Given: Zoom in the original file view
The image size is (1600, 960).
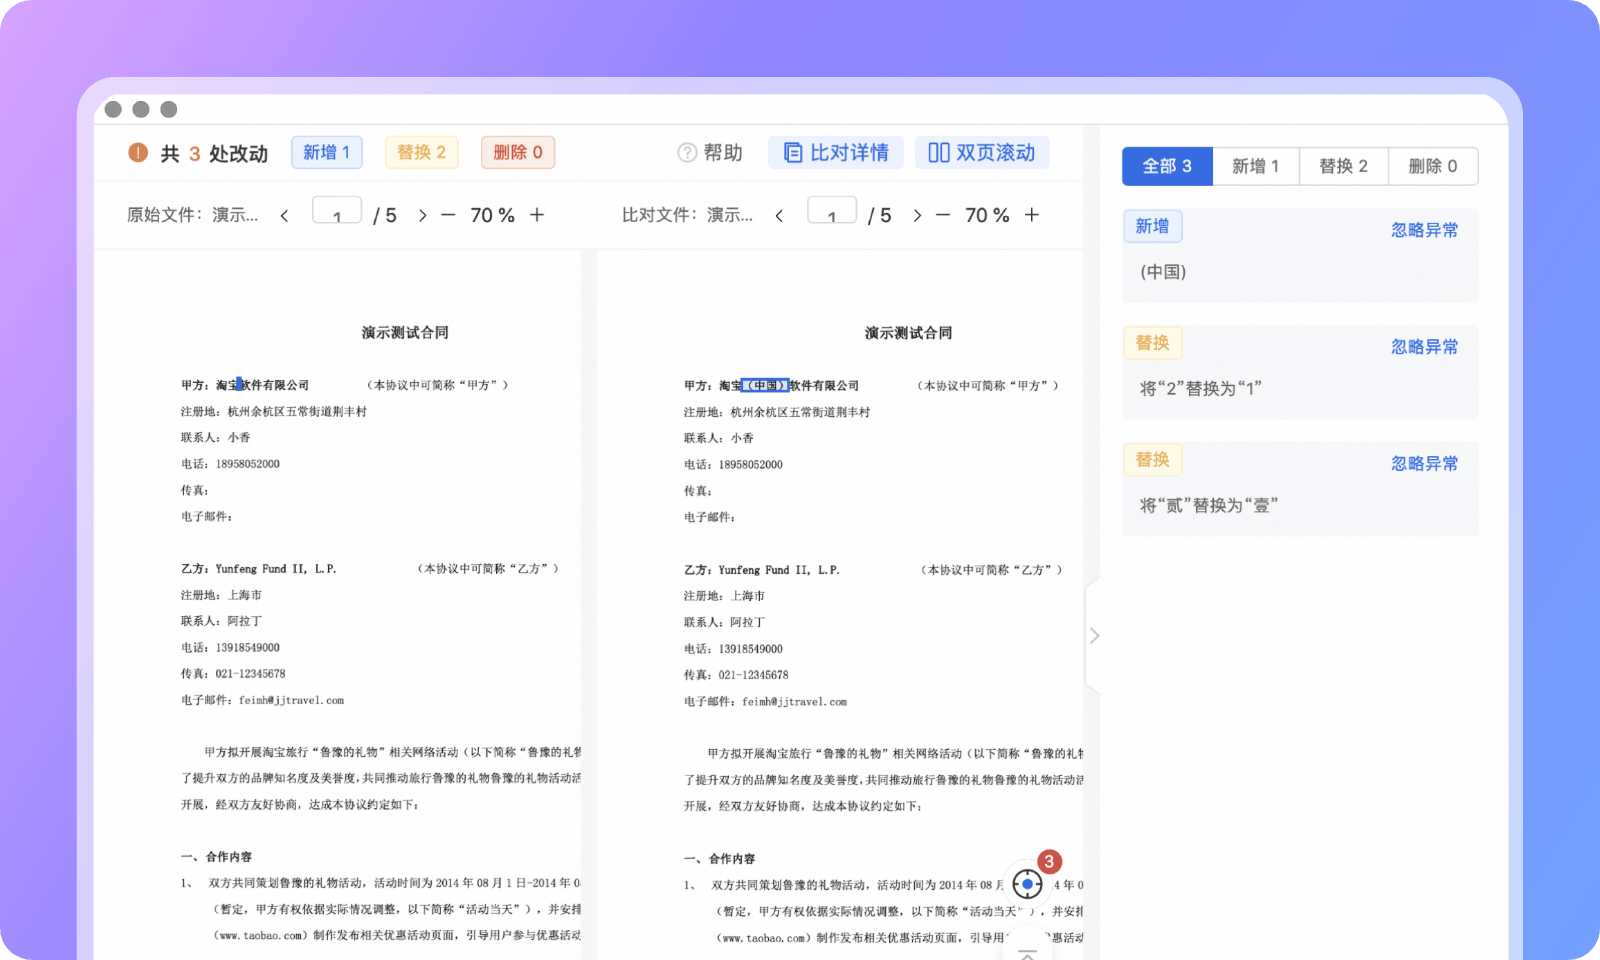Looking at the screenshot, I should (x=537, y=215).
